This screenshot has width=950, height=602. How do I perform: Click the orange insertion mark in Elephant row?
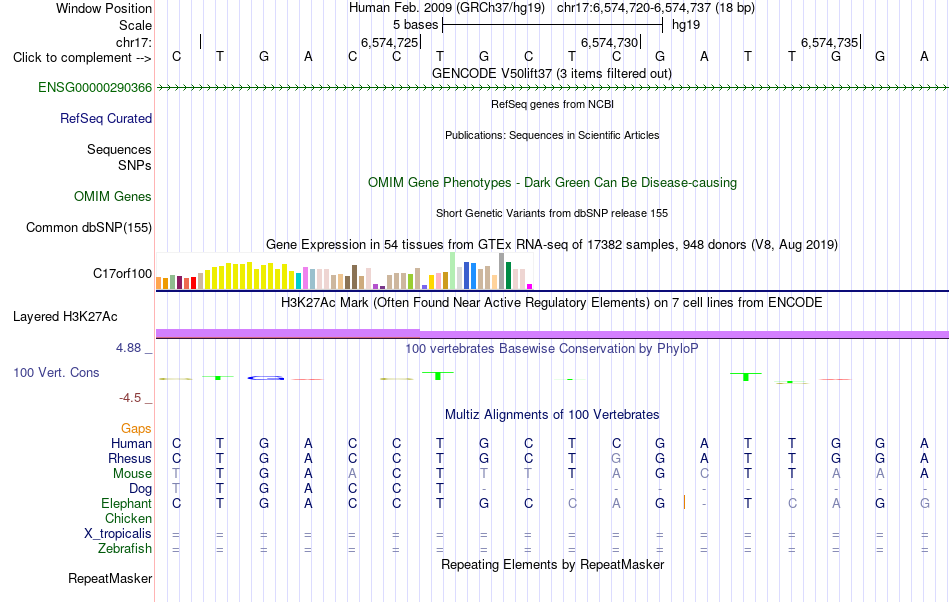point(685,503)
